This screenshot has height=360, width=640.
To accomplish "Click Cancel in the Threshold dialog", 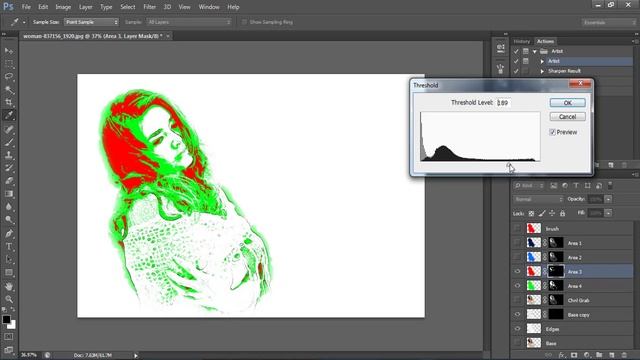I will point(567,117).
